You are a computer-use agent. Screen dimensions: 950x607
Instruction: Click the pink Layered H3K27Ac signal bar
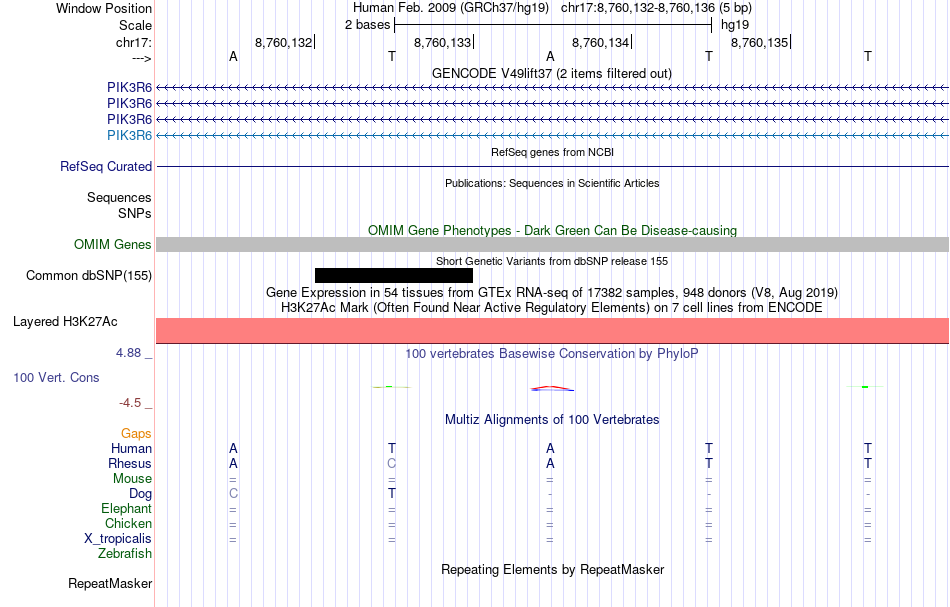553,331
